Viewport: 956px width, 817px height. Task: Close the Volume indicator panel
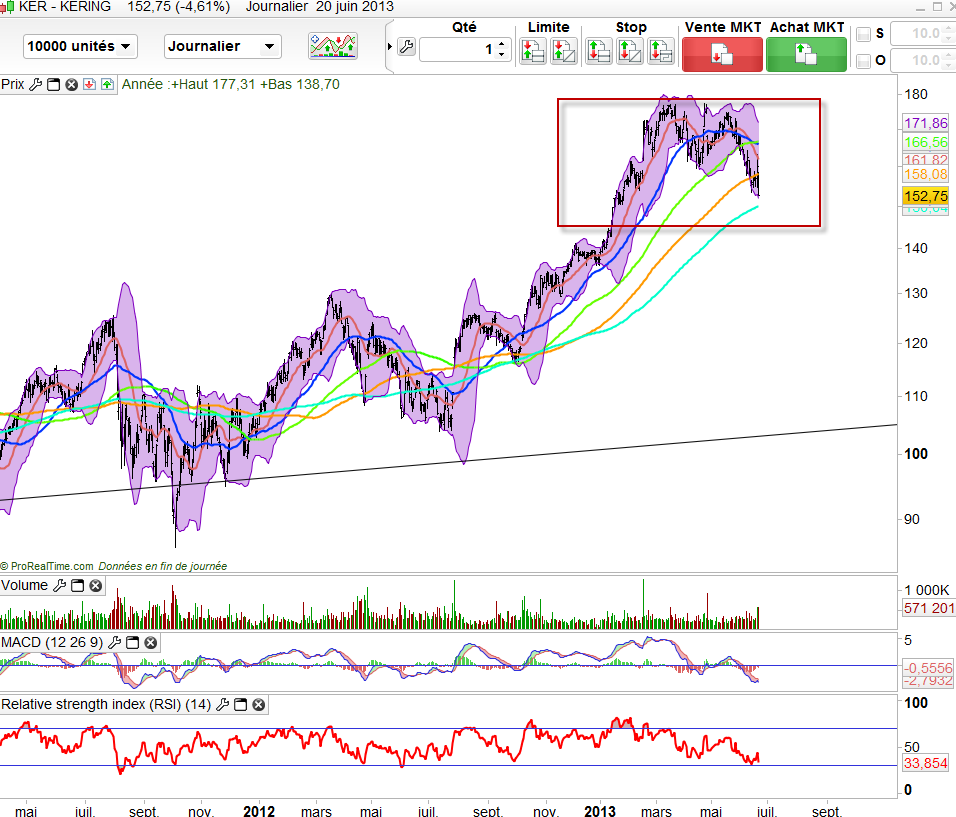point(95,586)
